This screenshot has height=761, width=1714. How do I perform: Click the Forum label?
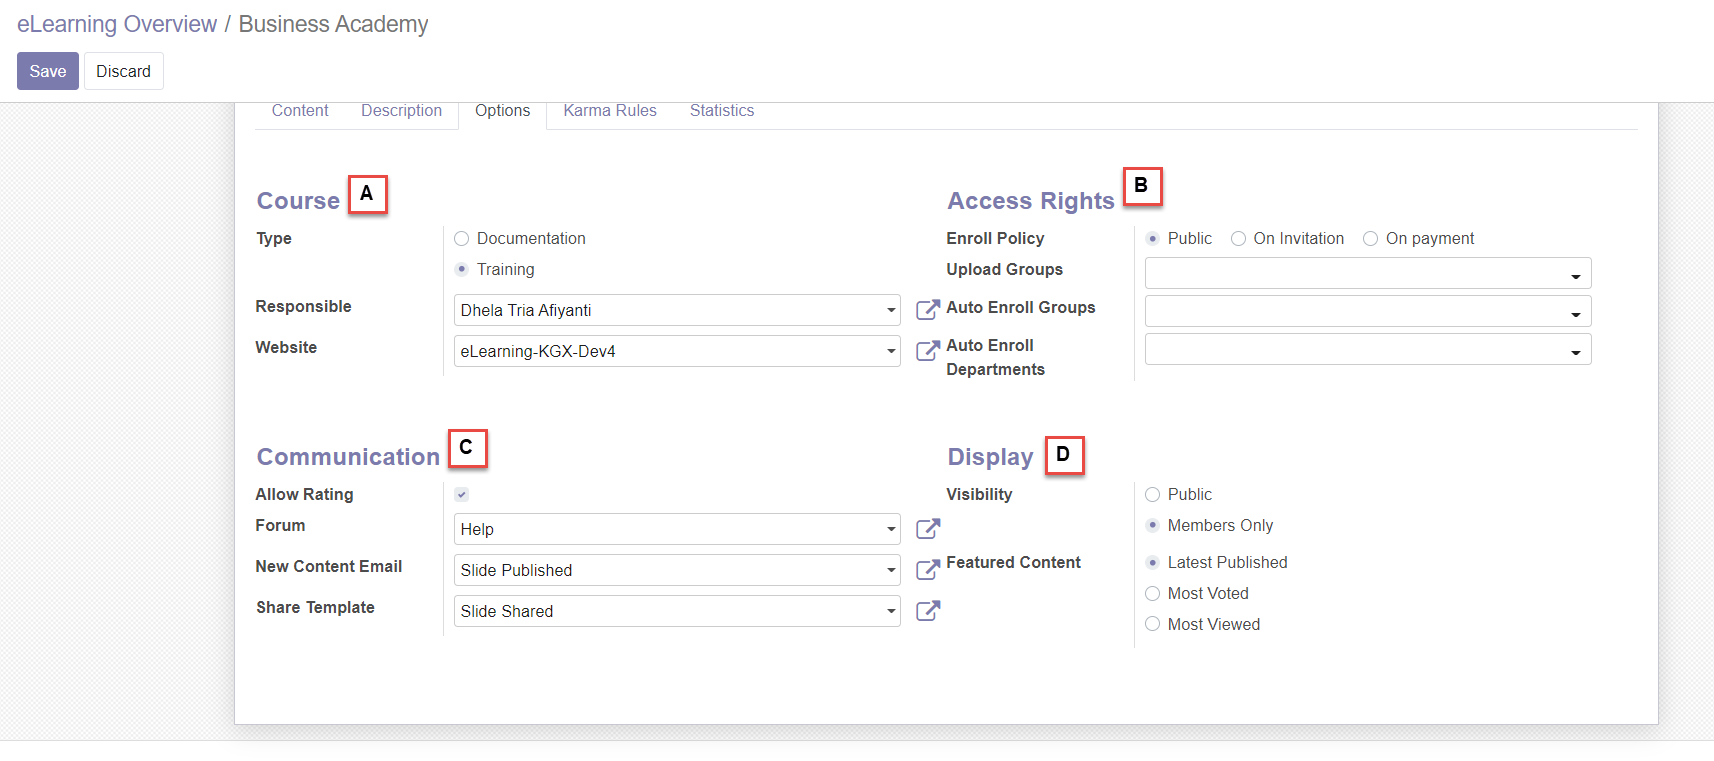(280, 525)
